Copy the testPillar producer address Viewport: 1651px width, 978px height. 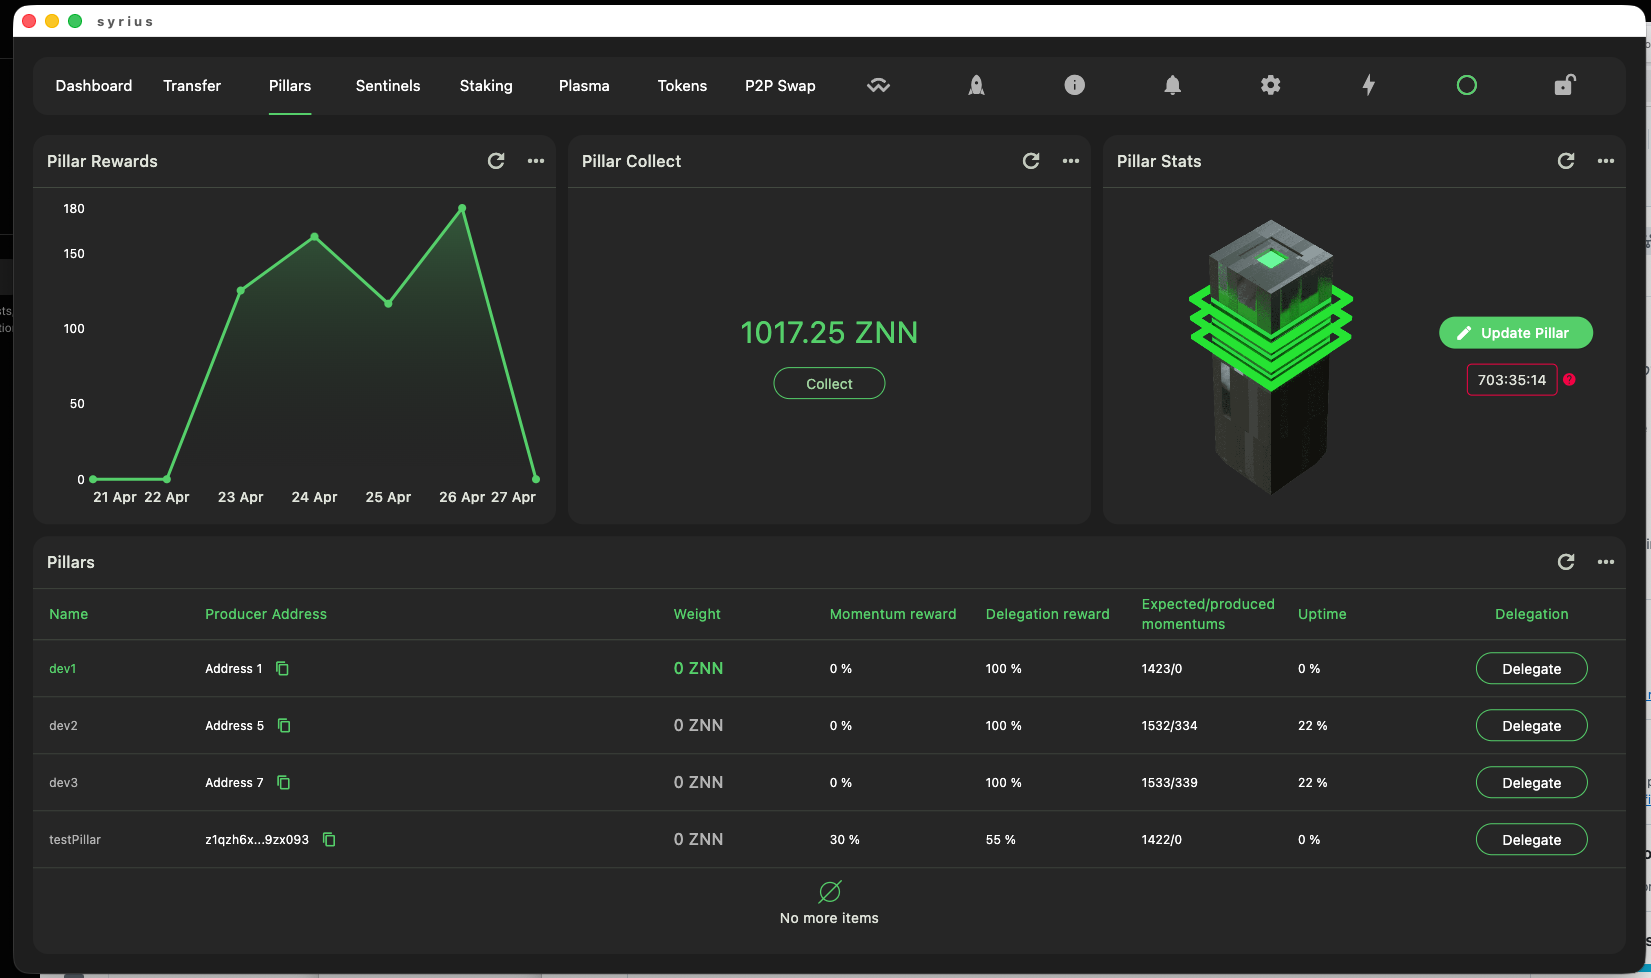(329, 839)
